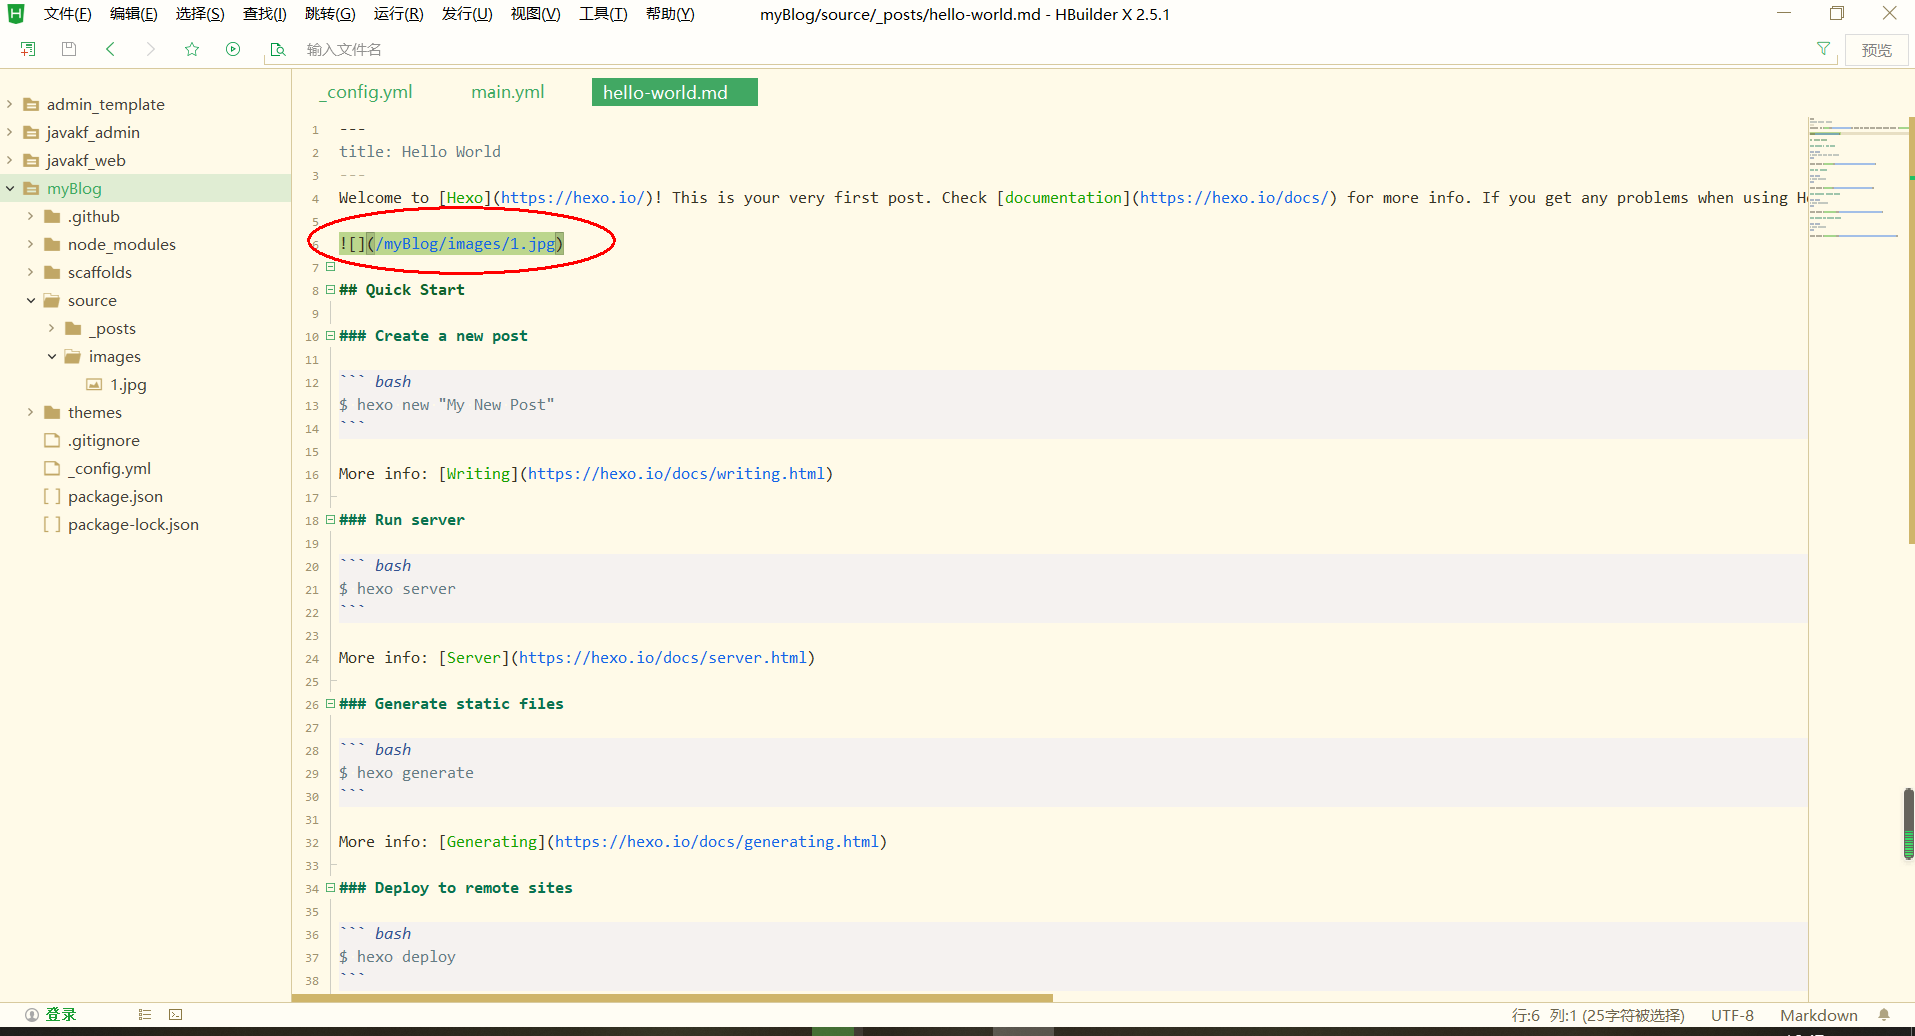Click the /myBlog/images/1.jpg image path
Screen dimensions: 1915x1036
465,244
